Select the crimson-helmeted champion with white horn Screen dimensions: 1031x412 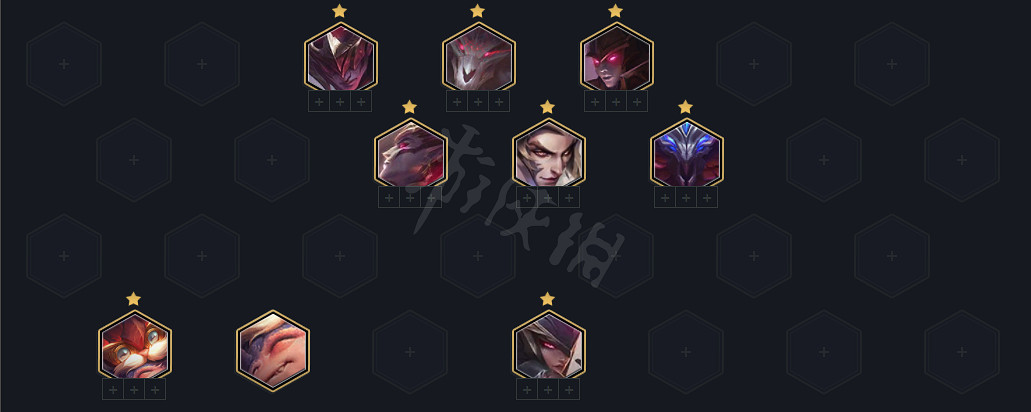(341, 59)
